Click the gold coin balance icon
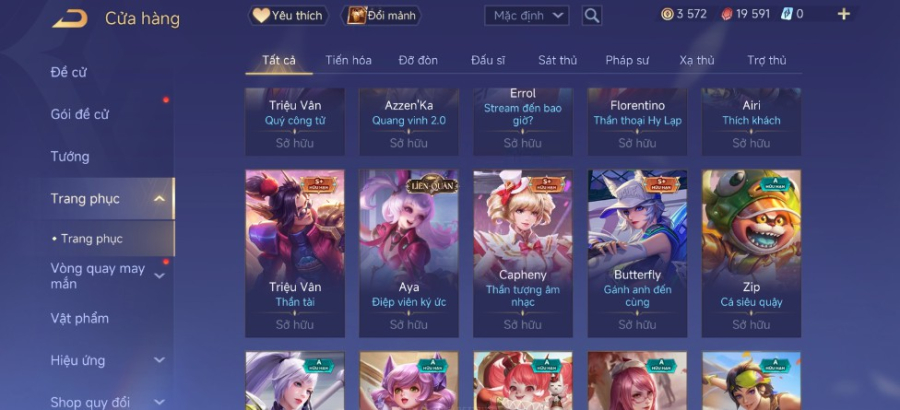The image size is (900, 410). (667, 14)
